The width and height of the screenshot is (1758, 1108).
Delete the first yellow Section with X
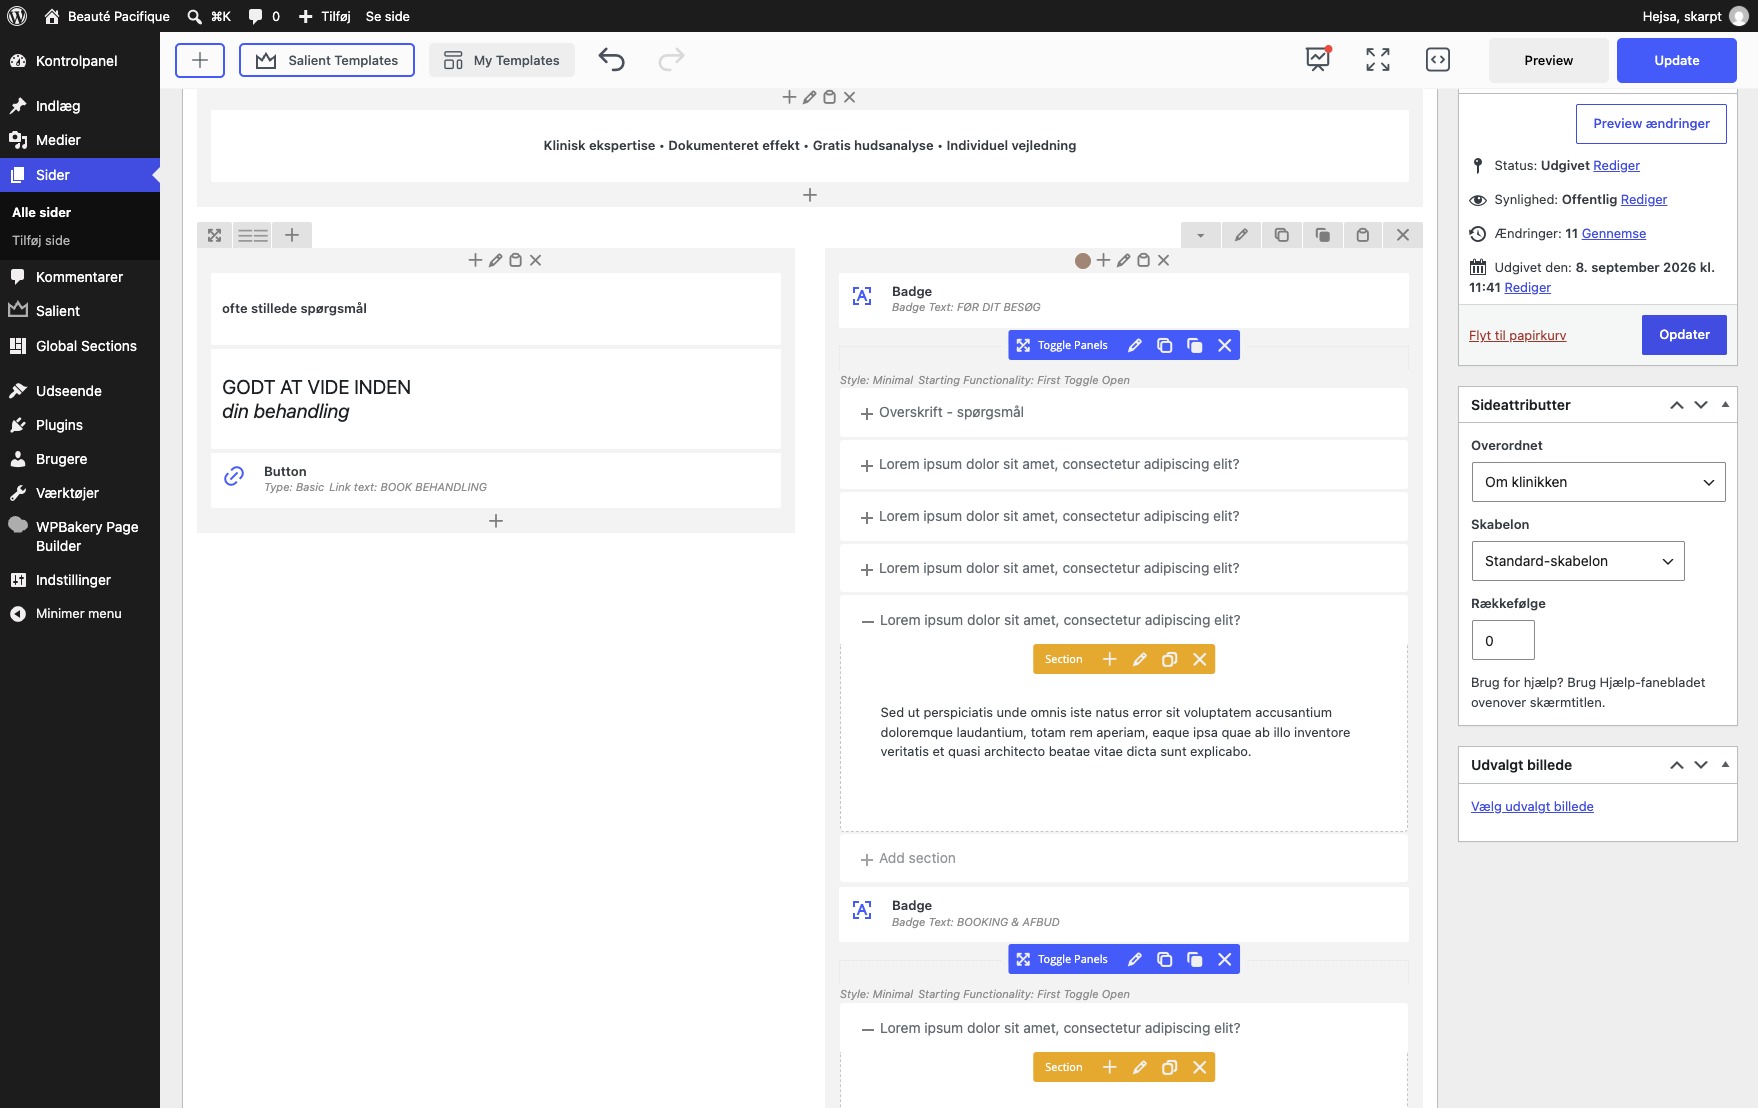pos(1200,659)
